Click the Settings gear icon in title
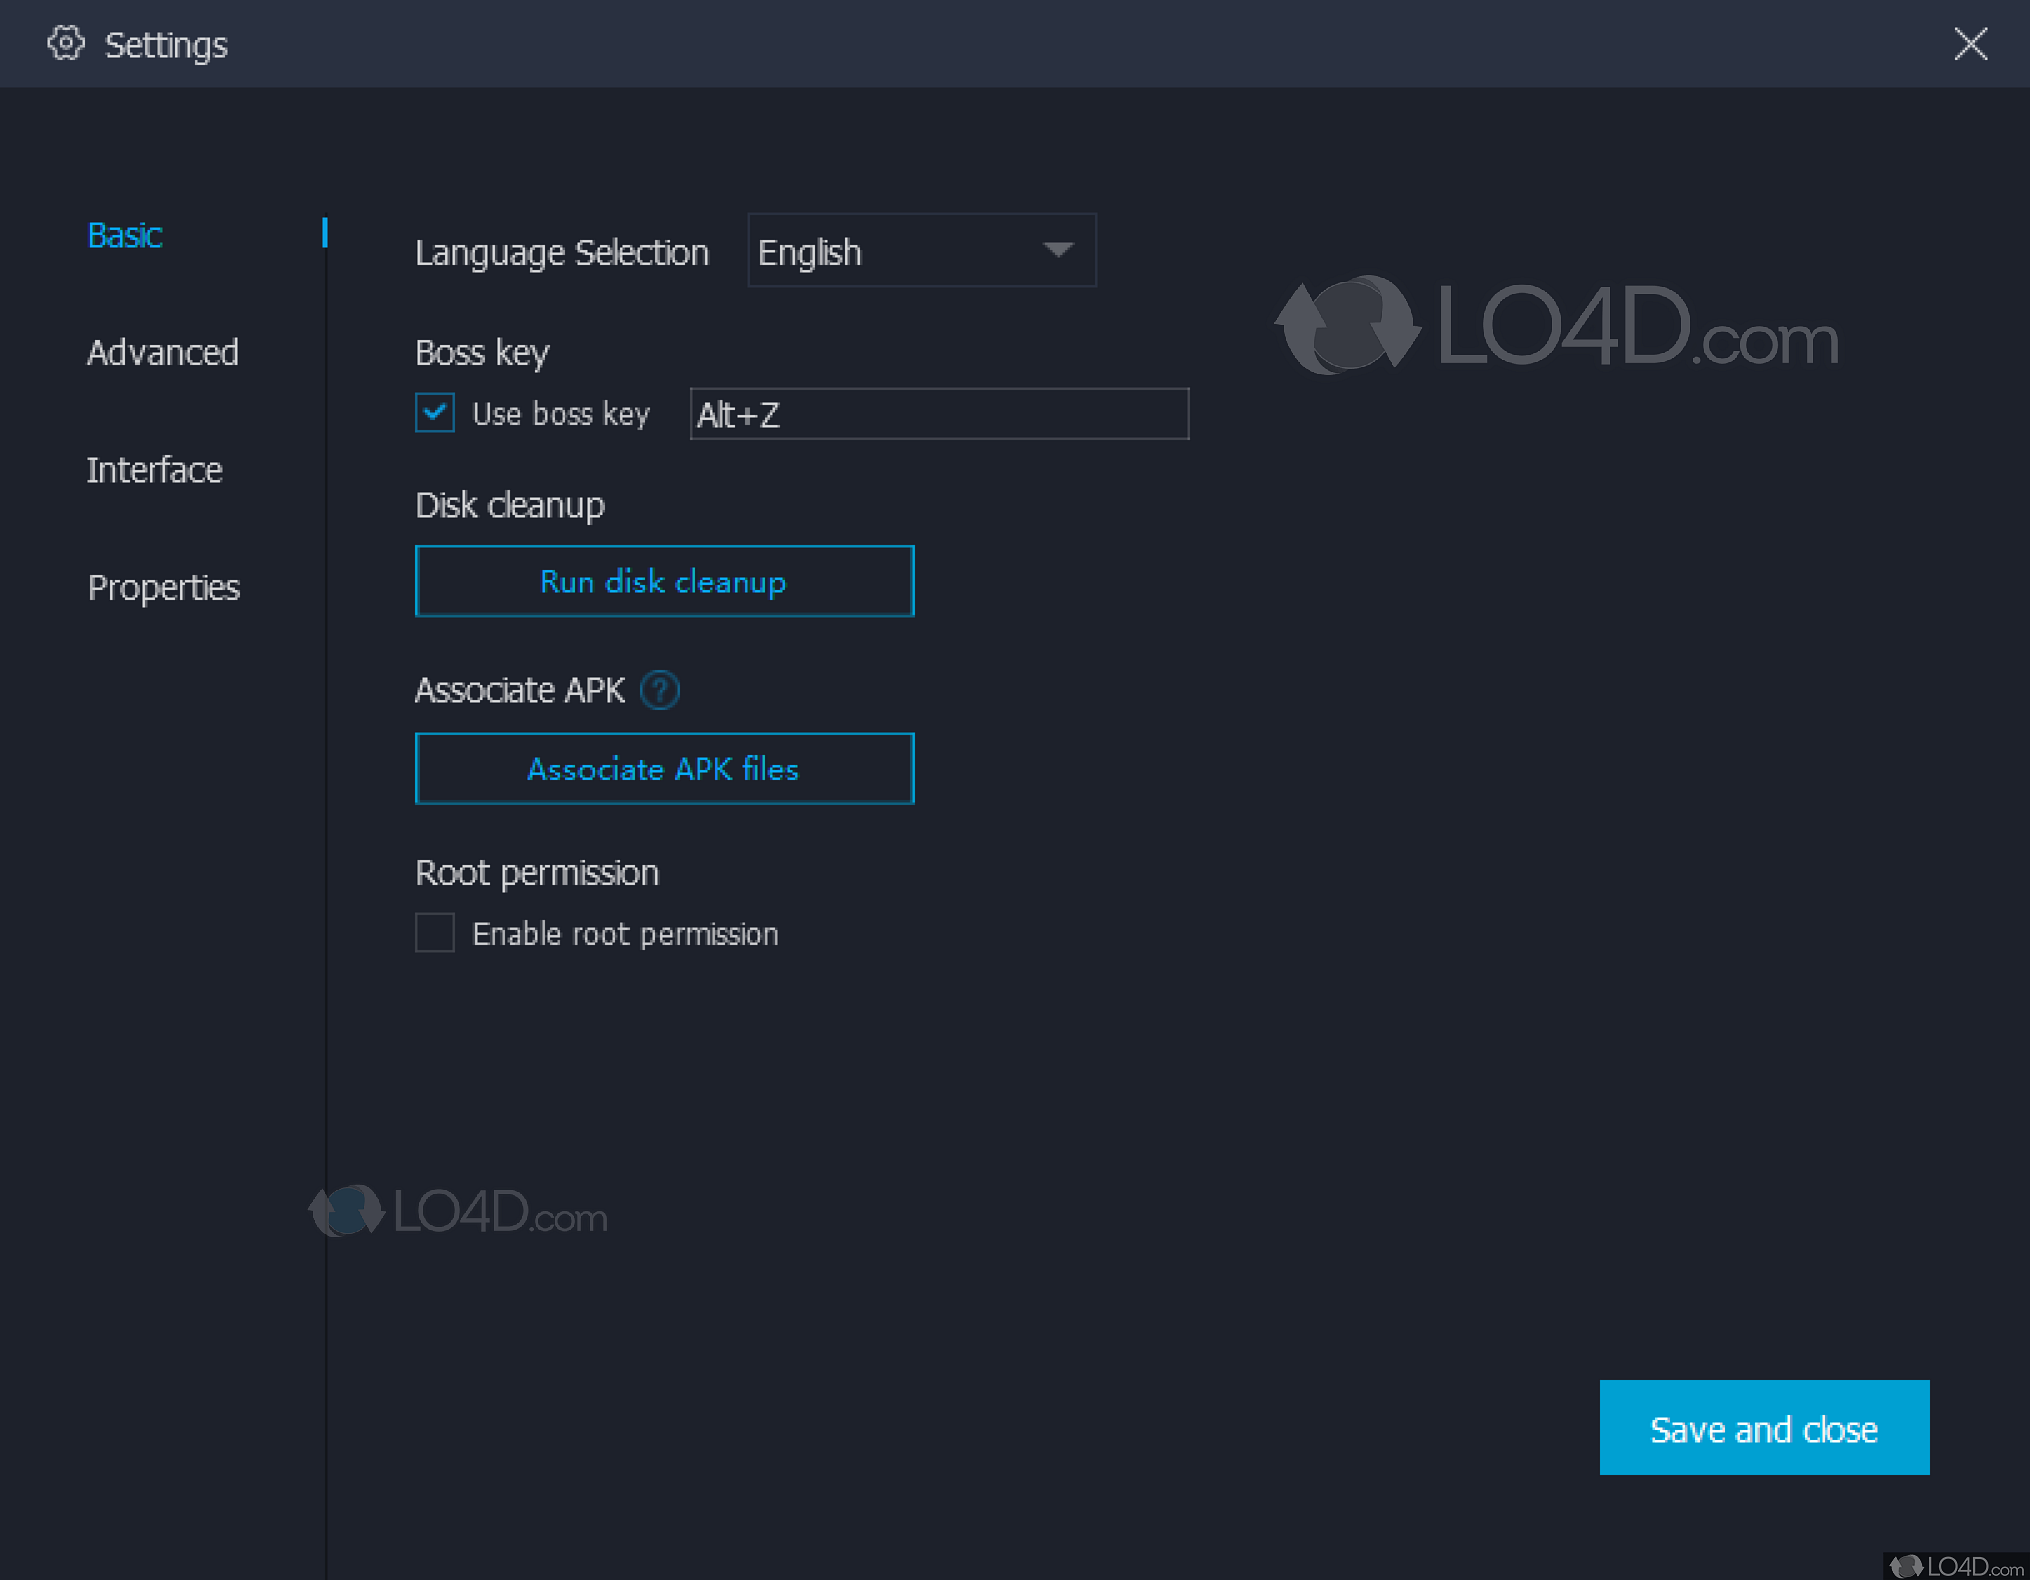Viewport: 2030px width, 1580px height. [x=66, y=44]
